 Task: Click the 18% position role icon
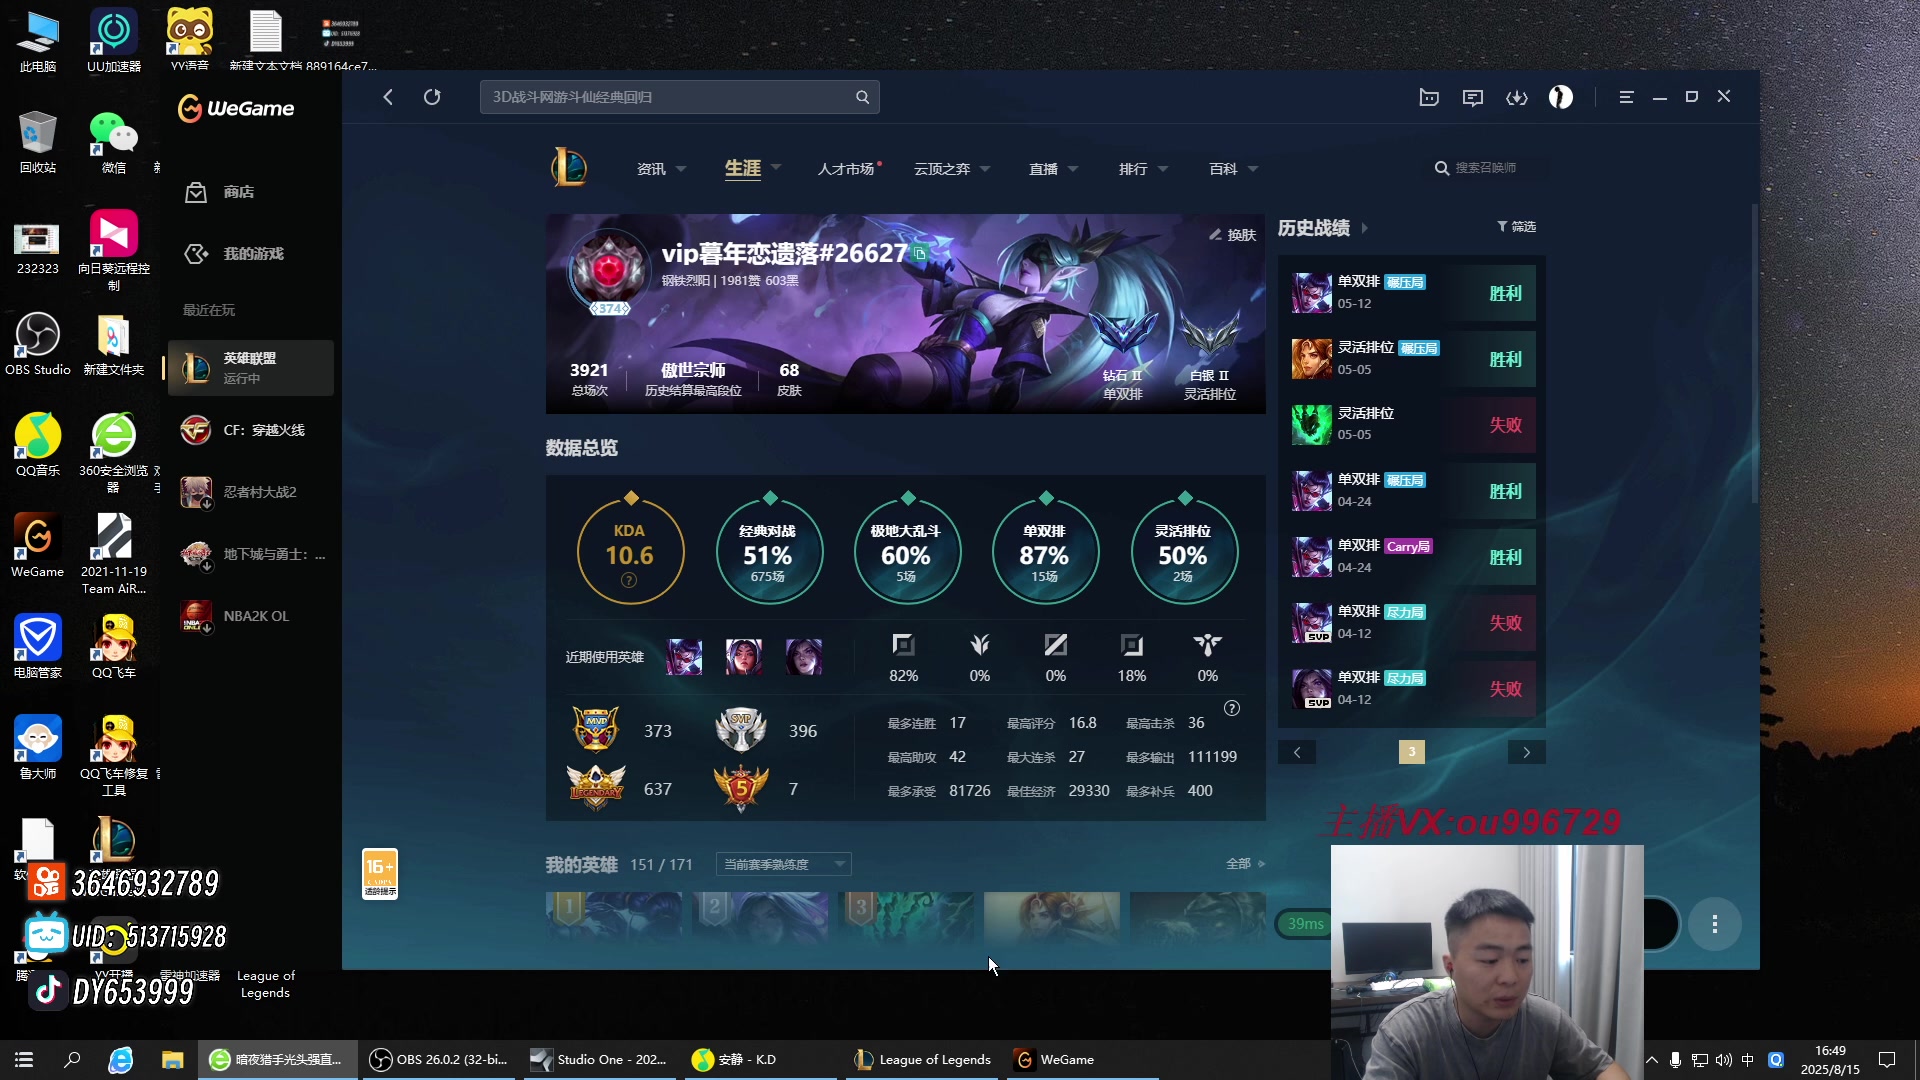[x=1132, y=645]
